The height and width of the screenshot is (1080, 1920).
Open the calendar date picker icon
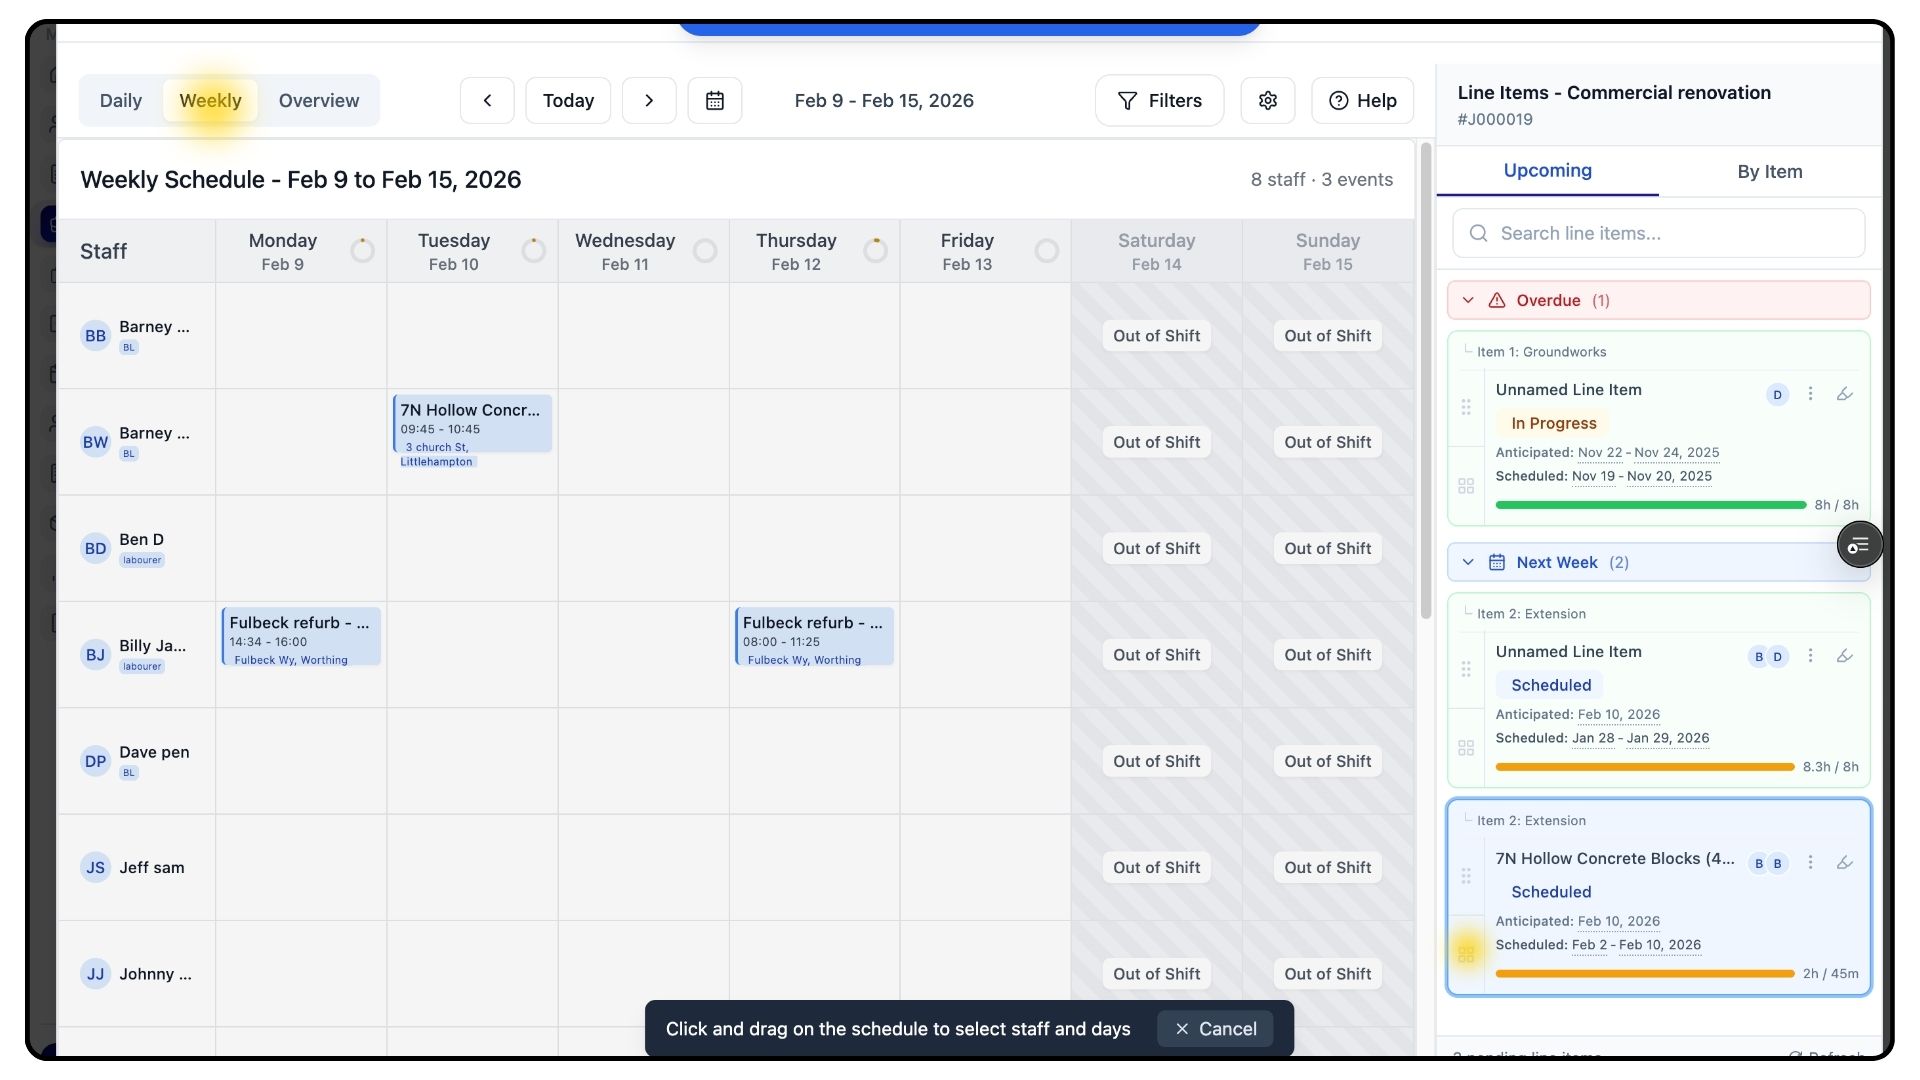click(714, 101)
